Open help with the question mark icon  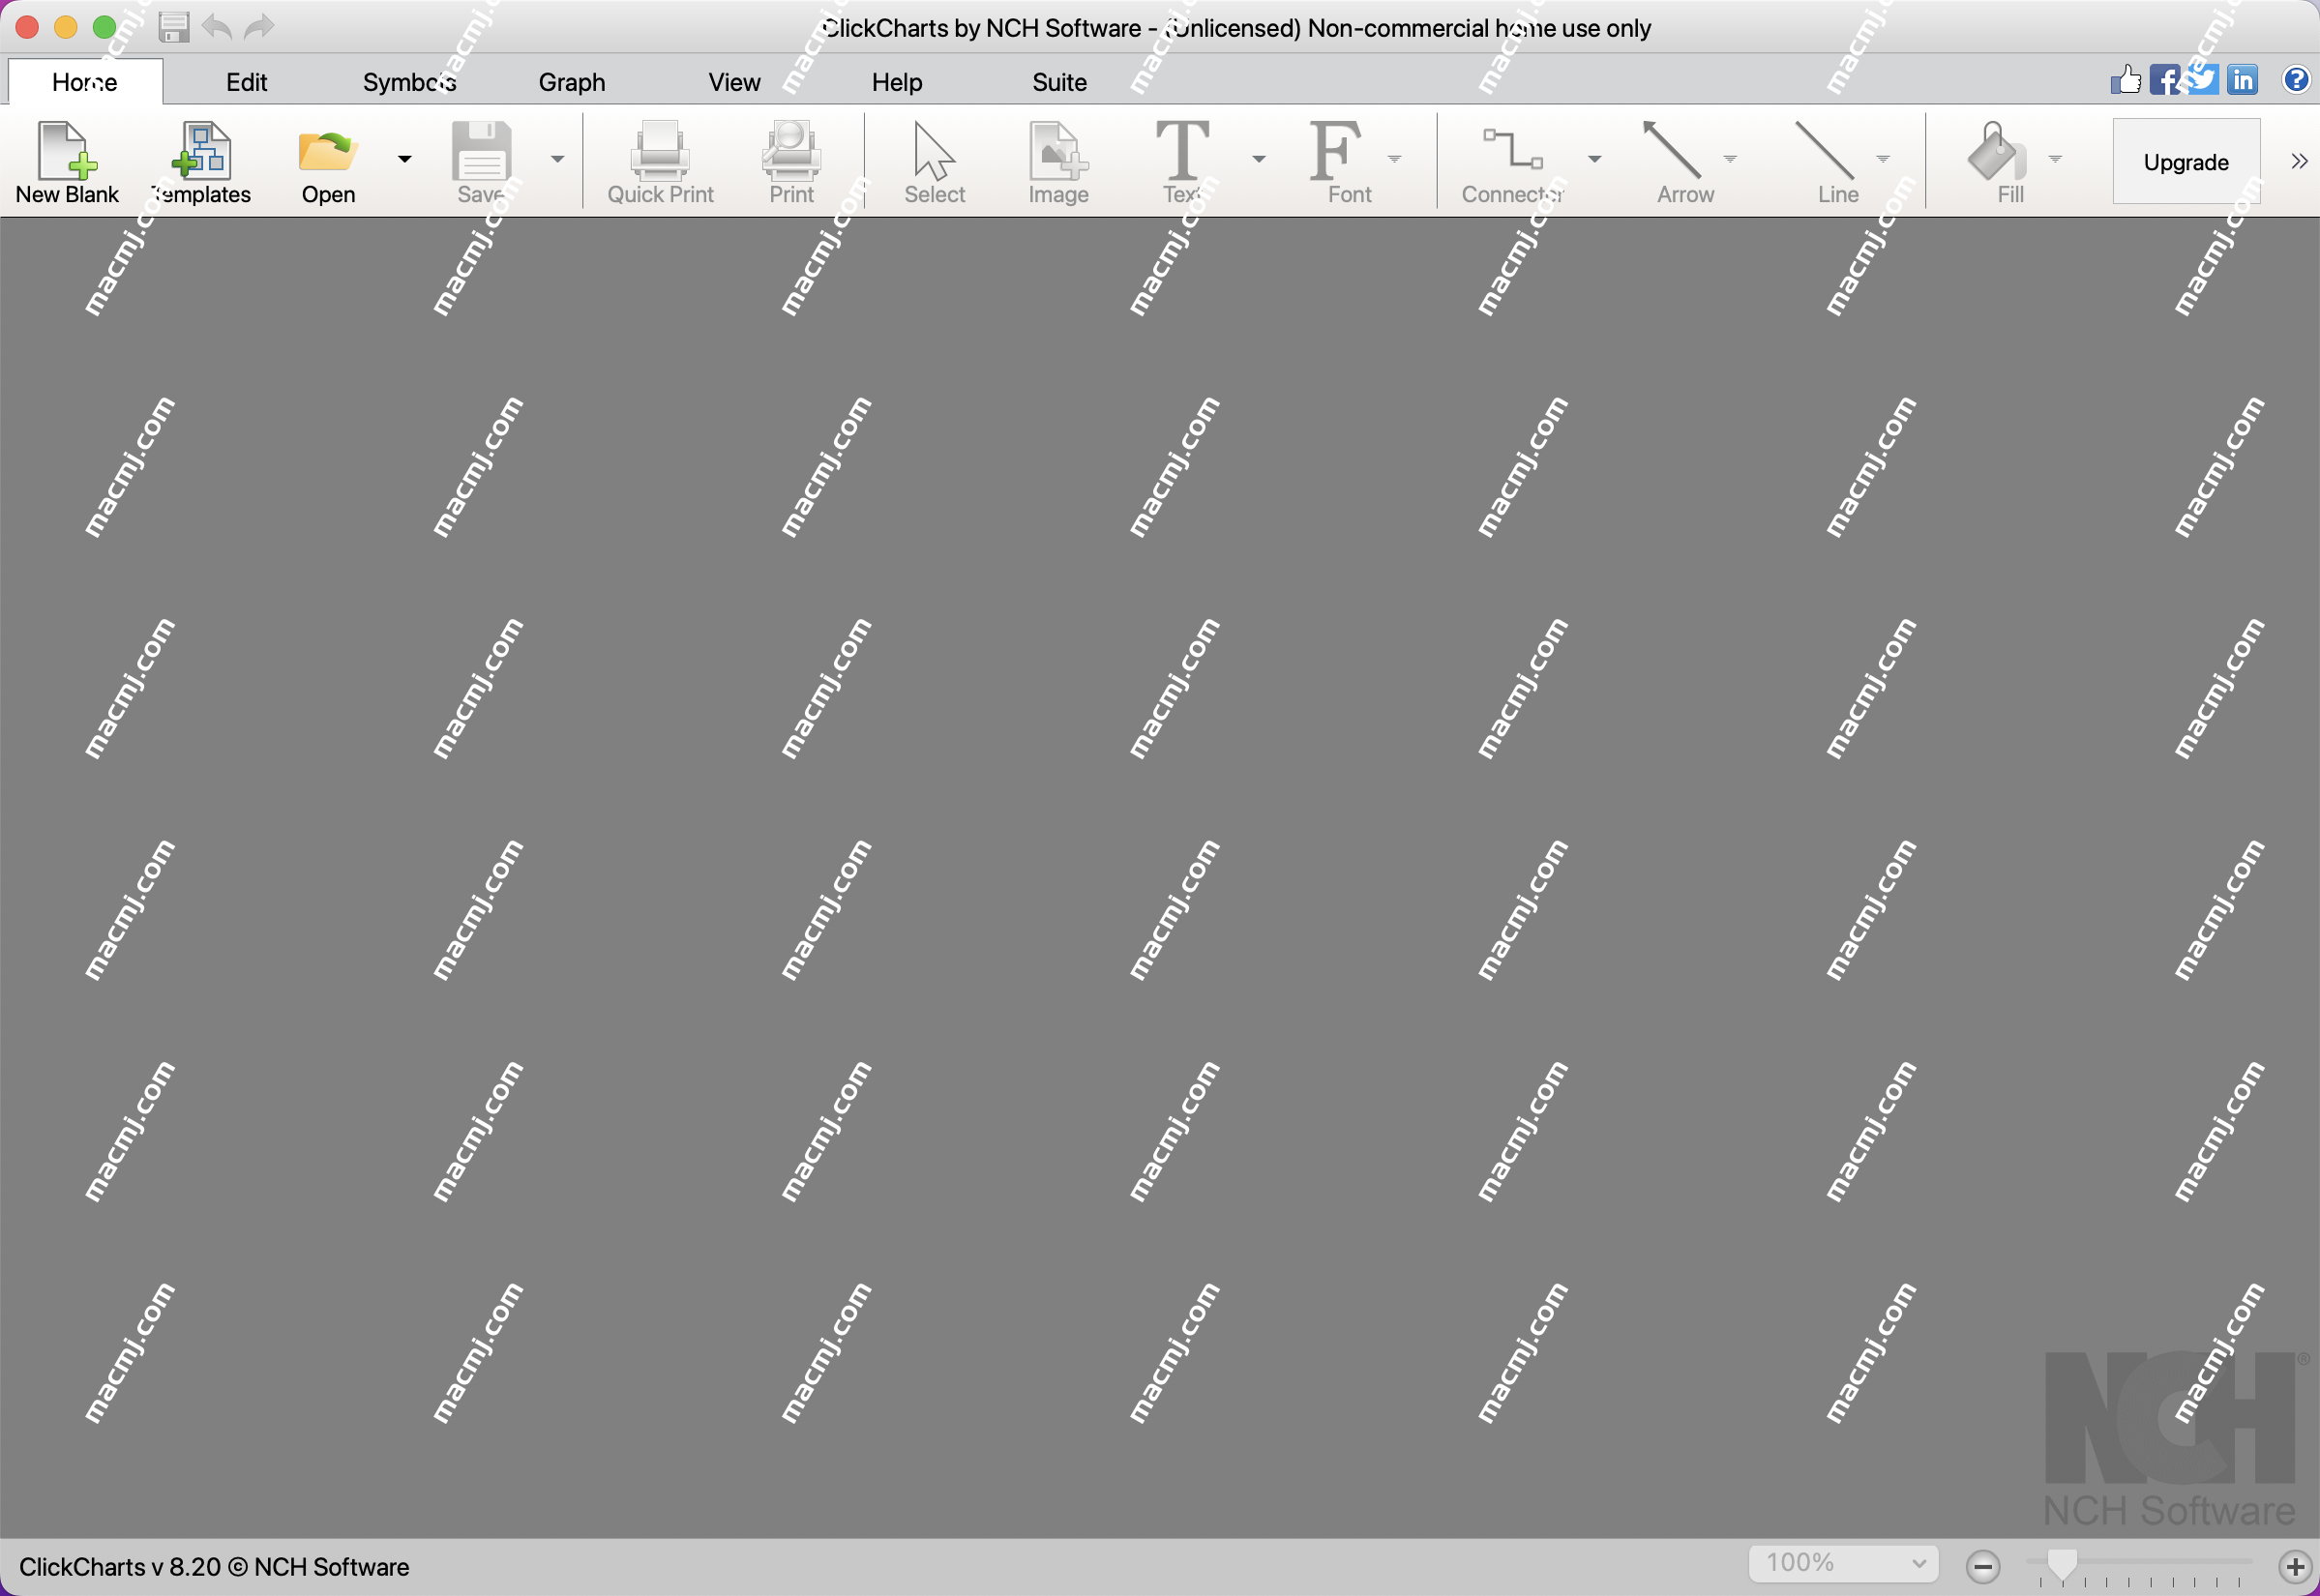2296,79
